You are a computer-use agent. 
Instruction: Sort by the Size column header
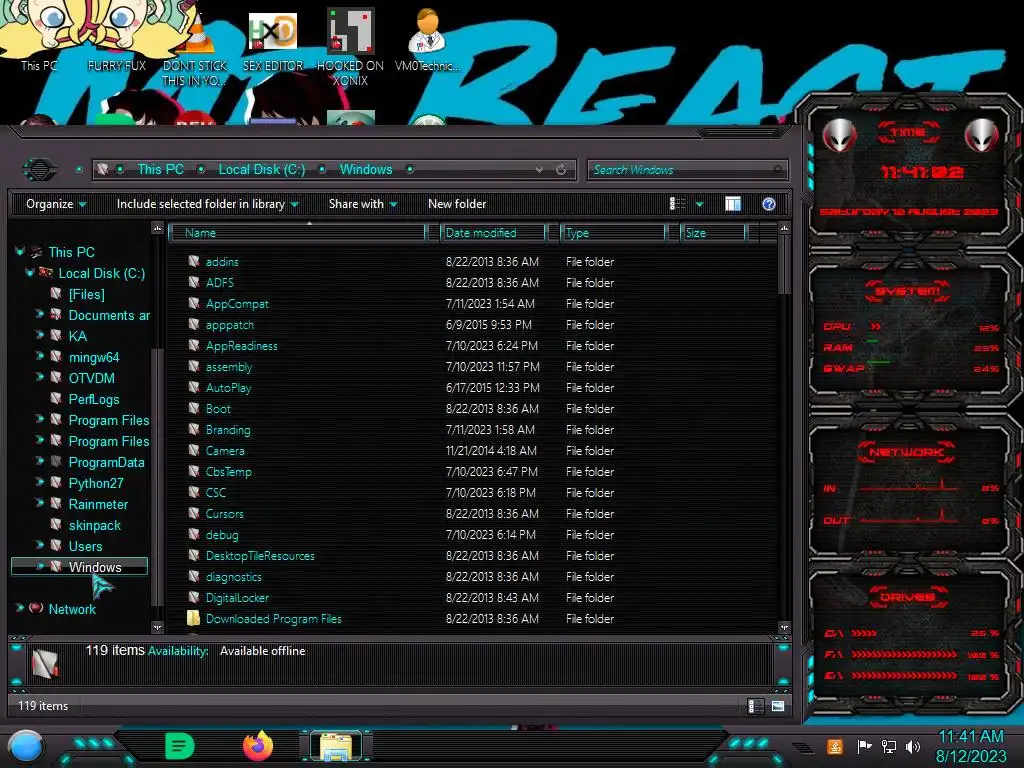(713, 232)
